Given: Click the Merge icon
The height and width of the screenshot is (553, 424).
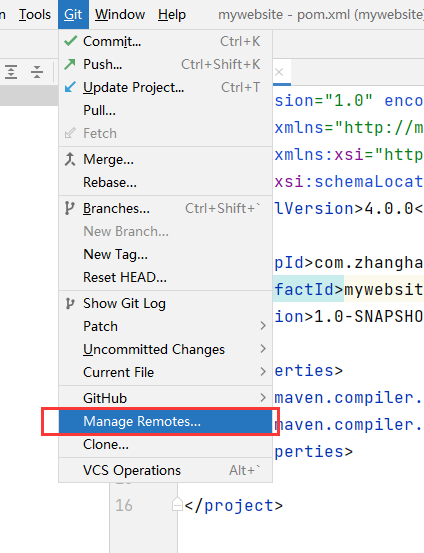Looking at the screenshot, I should pyautogui.click(x=70, y=159).
